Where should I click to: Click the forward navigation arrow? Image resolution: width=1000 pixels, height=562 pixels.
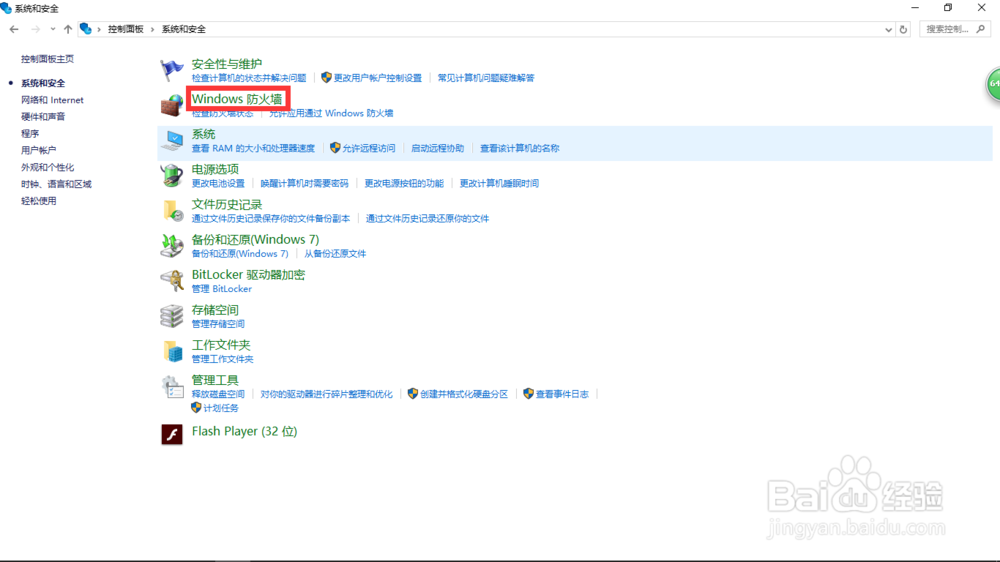(x=36, y=29)
